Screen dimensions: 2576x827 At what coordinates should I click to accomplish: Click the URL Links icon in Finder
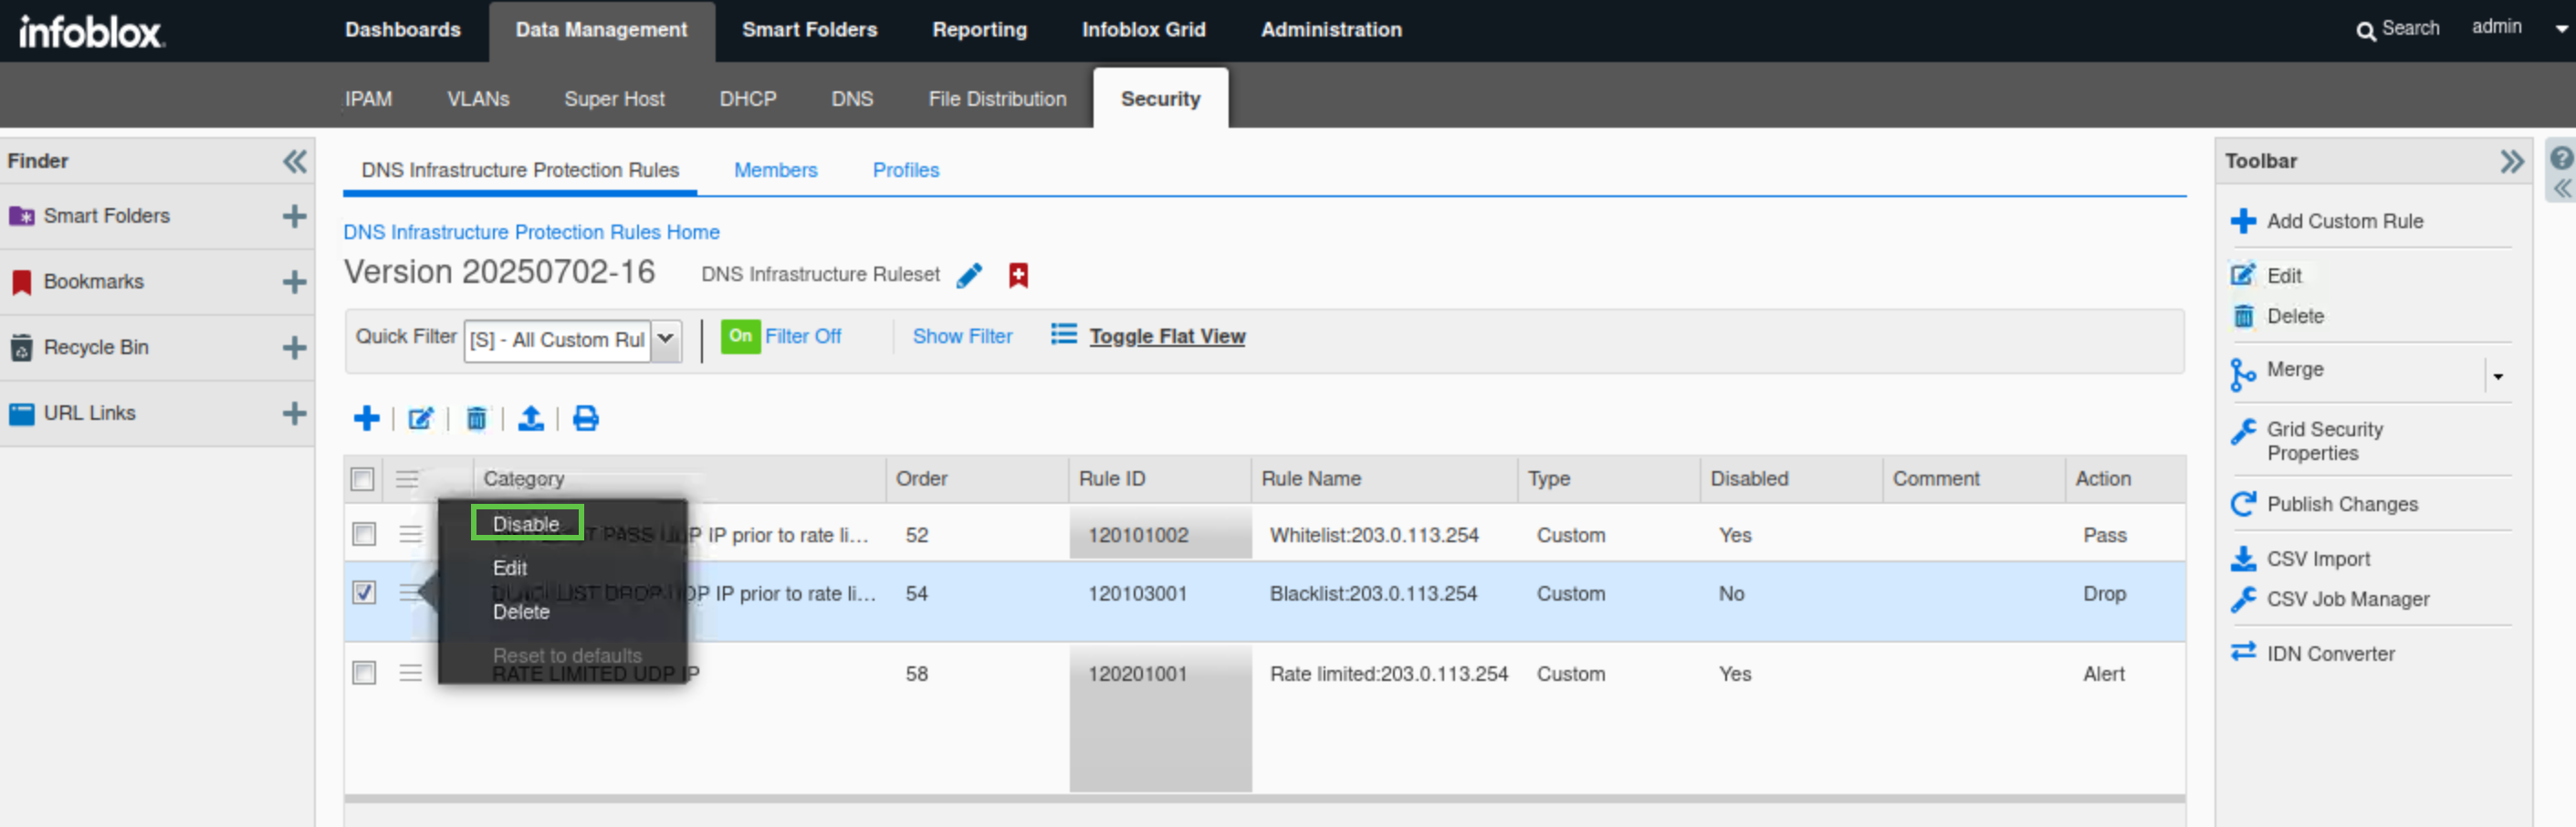(x=21, y=413)
